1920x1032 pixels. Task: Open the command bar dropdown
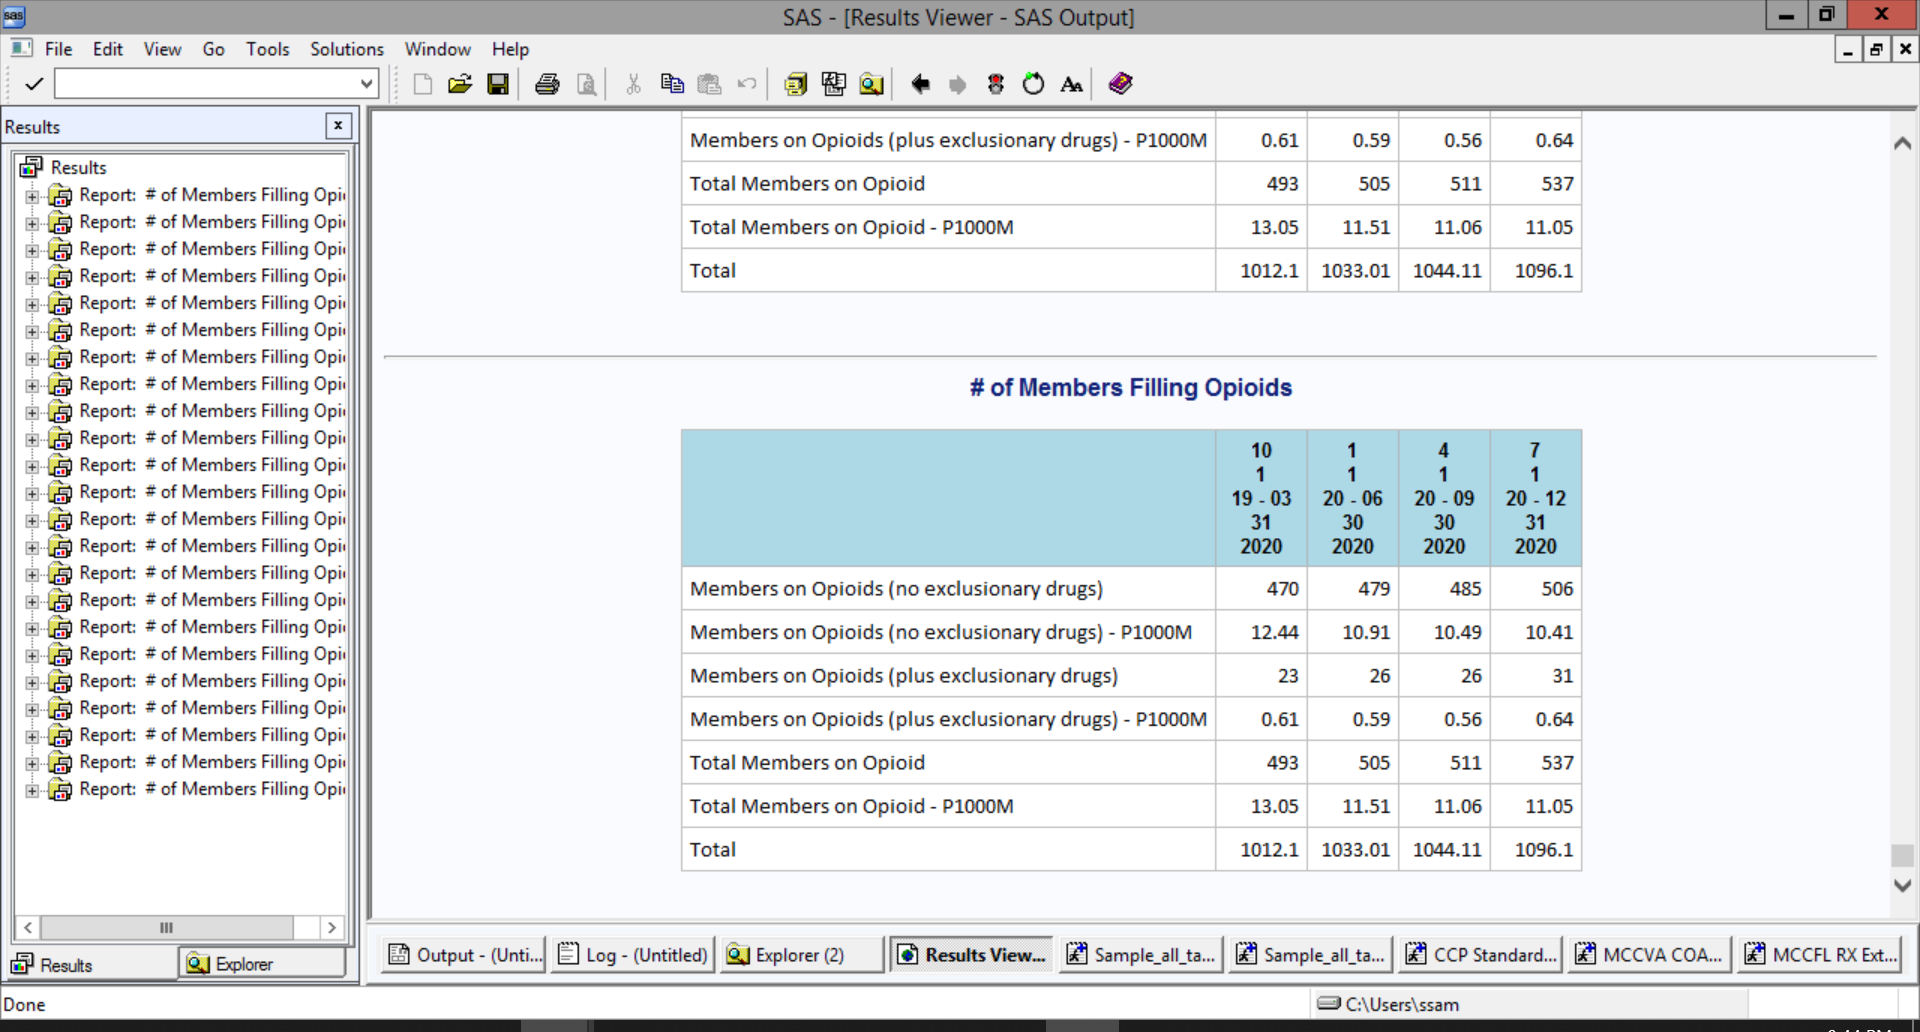[367, 84]
